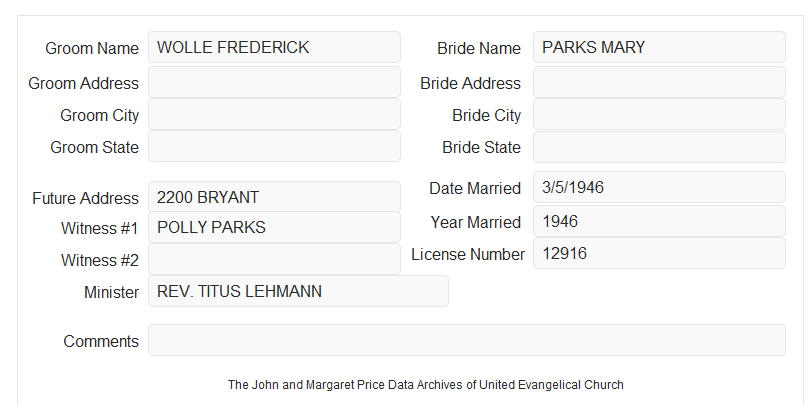Focus Witness #1 field with POLLY PARKS
This screenshot has height=405, width=805.
click(x=274, y=227)
